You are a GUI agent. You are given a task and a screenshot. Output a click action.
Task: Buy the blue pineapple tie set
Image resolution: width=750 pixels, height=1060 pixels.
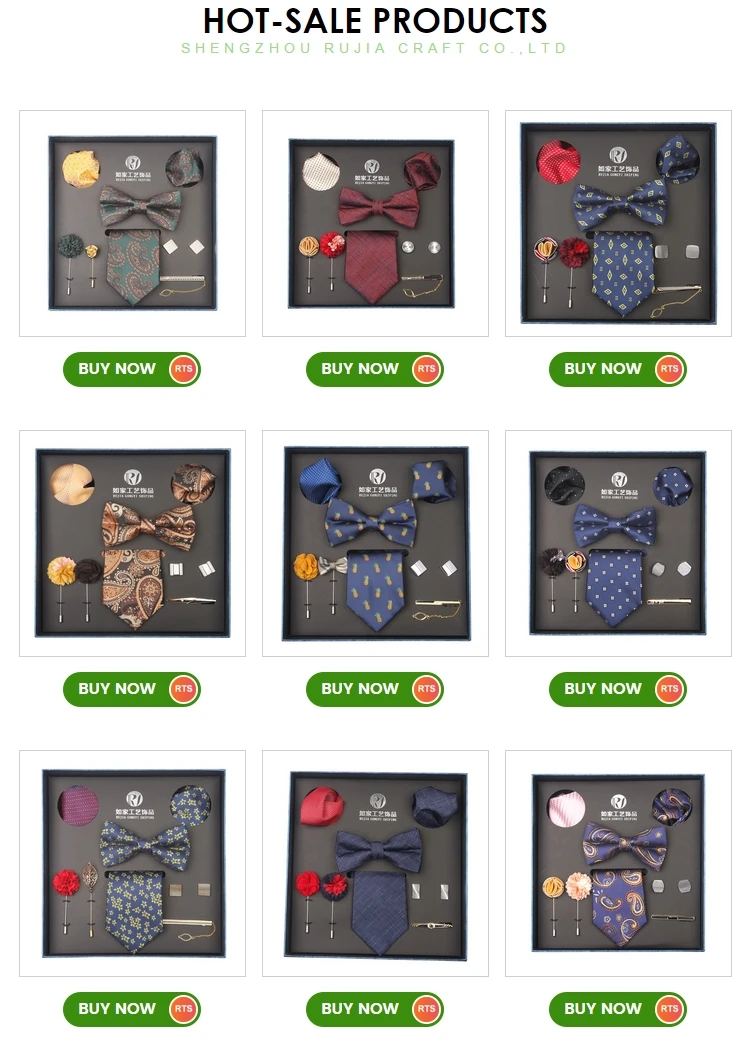[x=375, y=689]
